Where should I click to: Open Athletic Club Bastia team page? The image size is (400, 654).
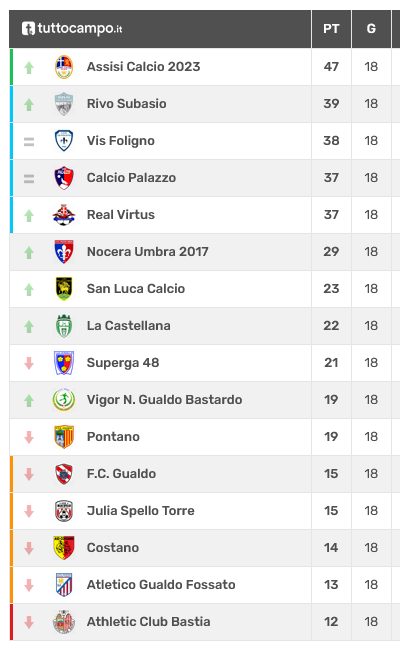tap(148, 621)
